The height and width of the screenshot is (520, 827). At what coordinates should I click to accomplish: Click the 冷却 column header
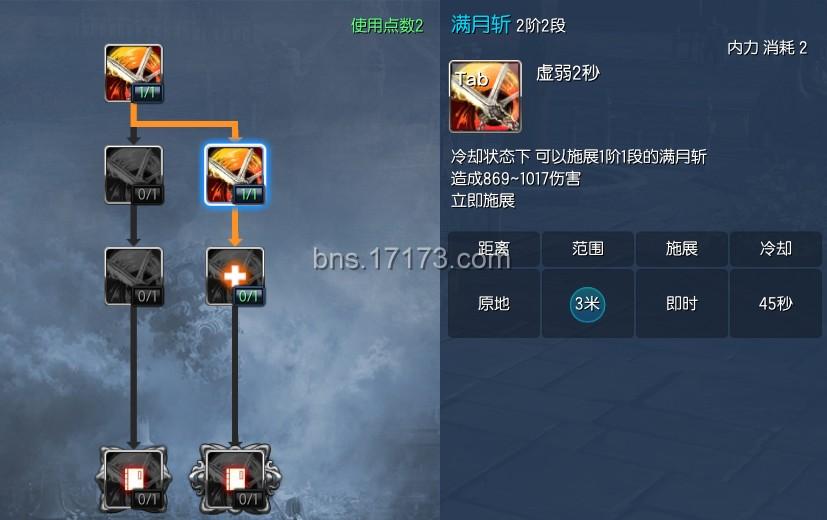click(x=775, y=248)
